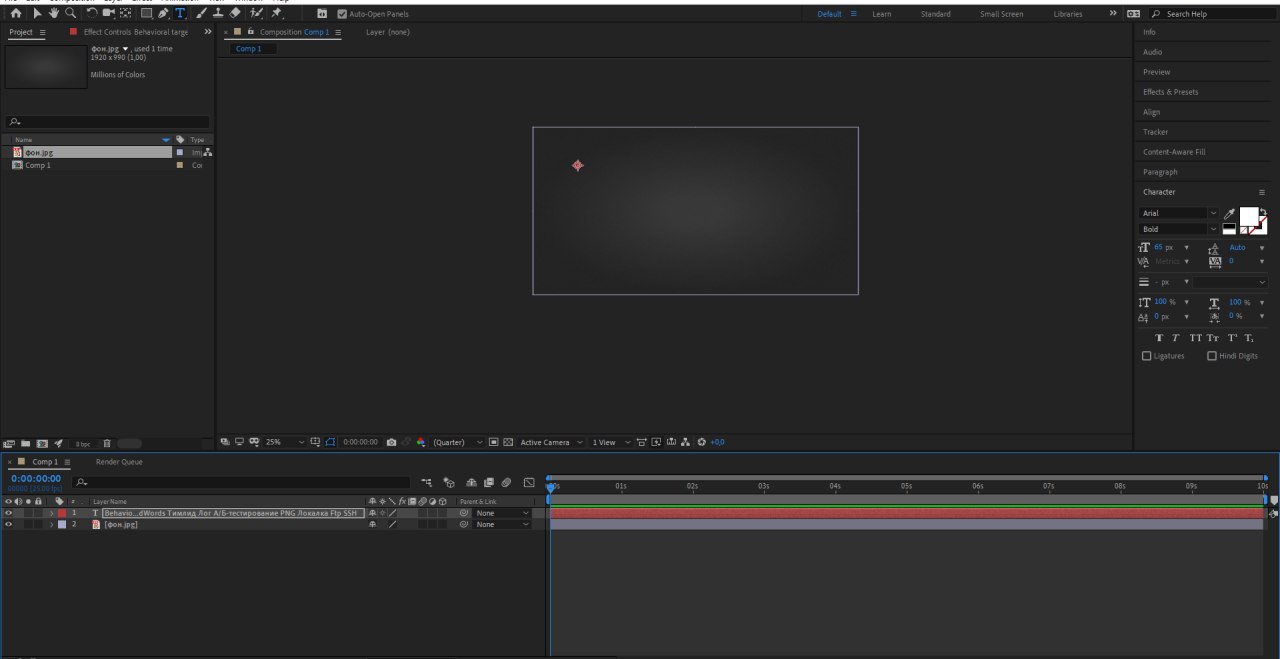
Task: Open the Arial font family dropdown
Action: pyautogui.click(x=1179, y=213)
